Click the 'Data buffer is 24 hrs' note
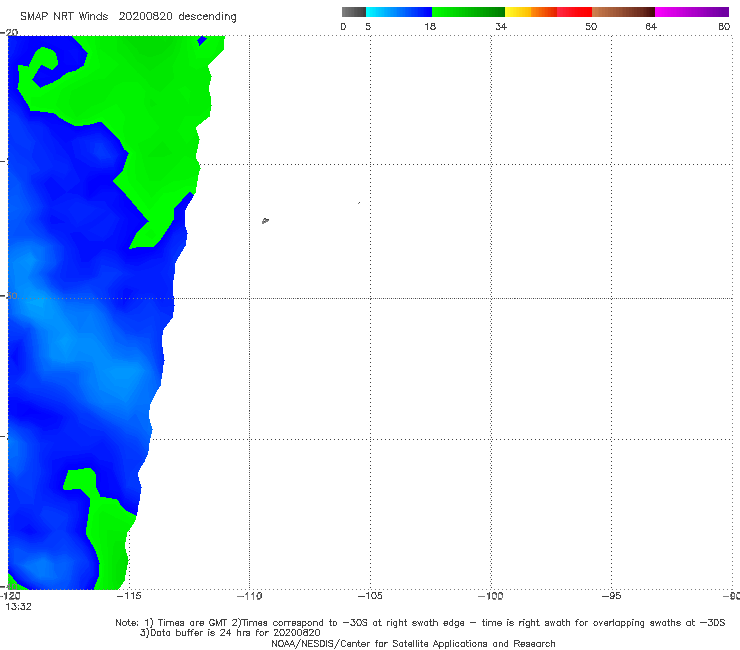 coord(230,633)
